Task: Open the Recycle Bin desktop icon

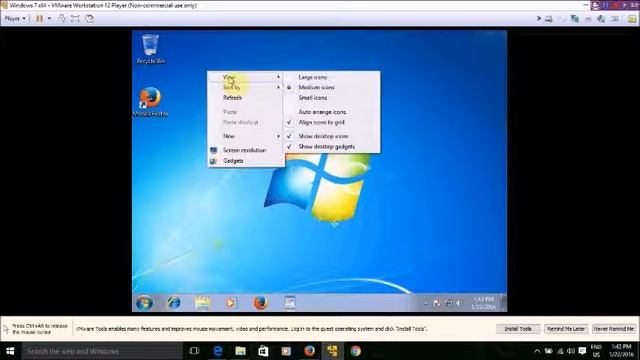Action: click(151, 49)
